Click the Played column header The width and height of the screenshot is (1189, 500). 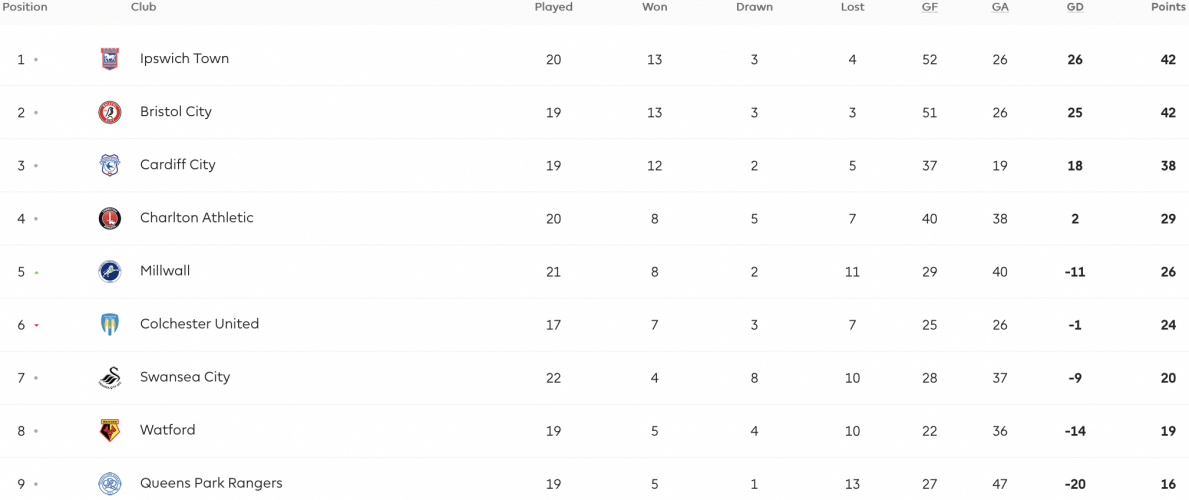click(554, 8)
